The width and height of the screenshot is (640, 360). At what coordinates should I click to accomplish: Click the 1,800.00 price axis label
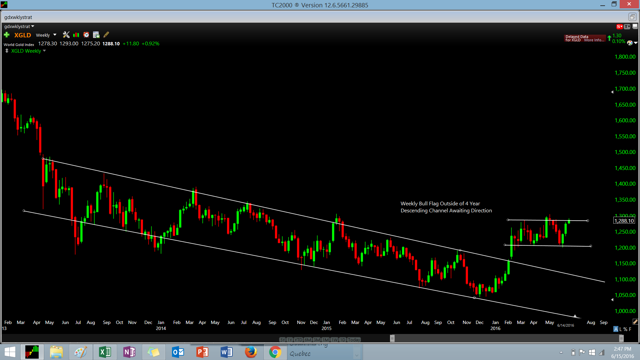[x=625, y=57]
